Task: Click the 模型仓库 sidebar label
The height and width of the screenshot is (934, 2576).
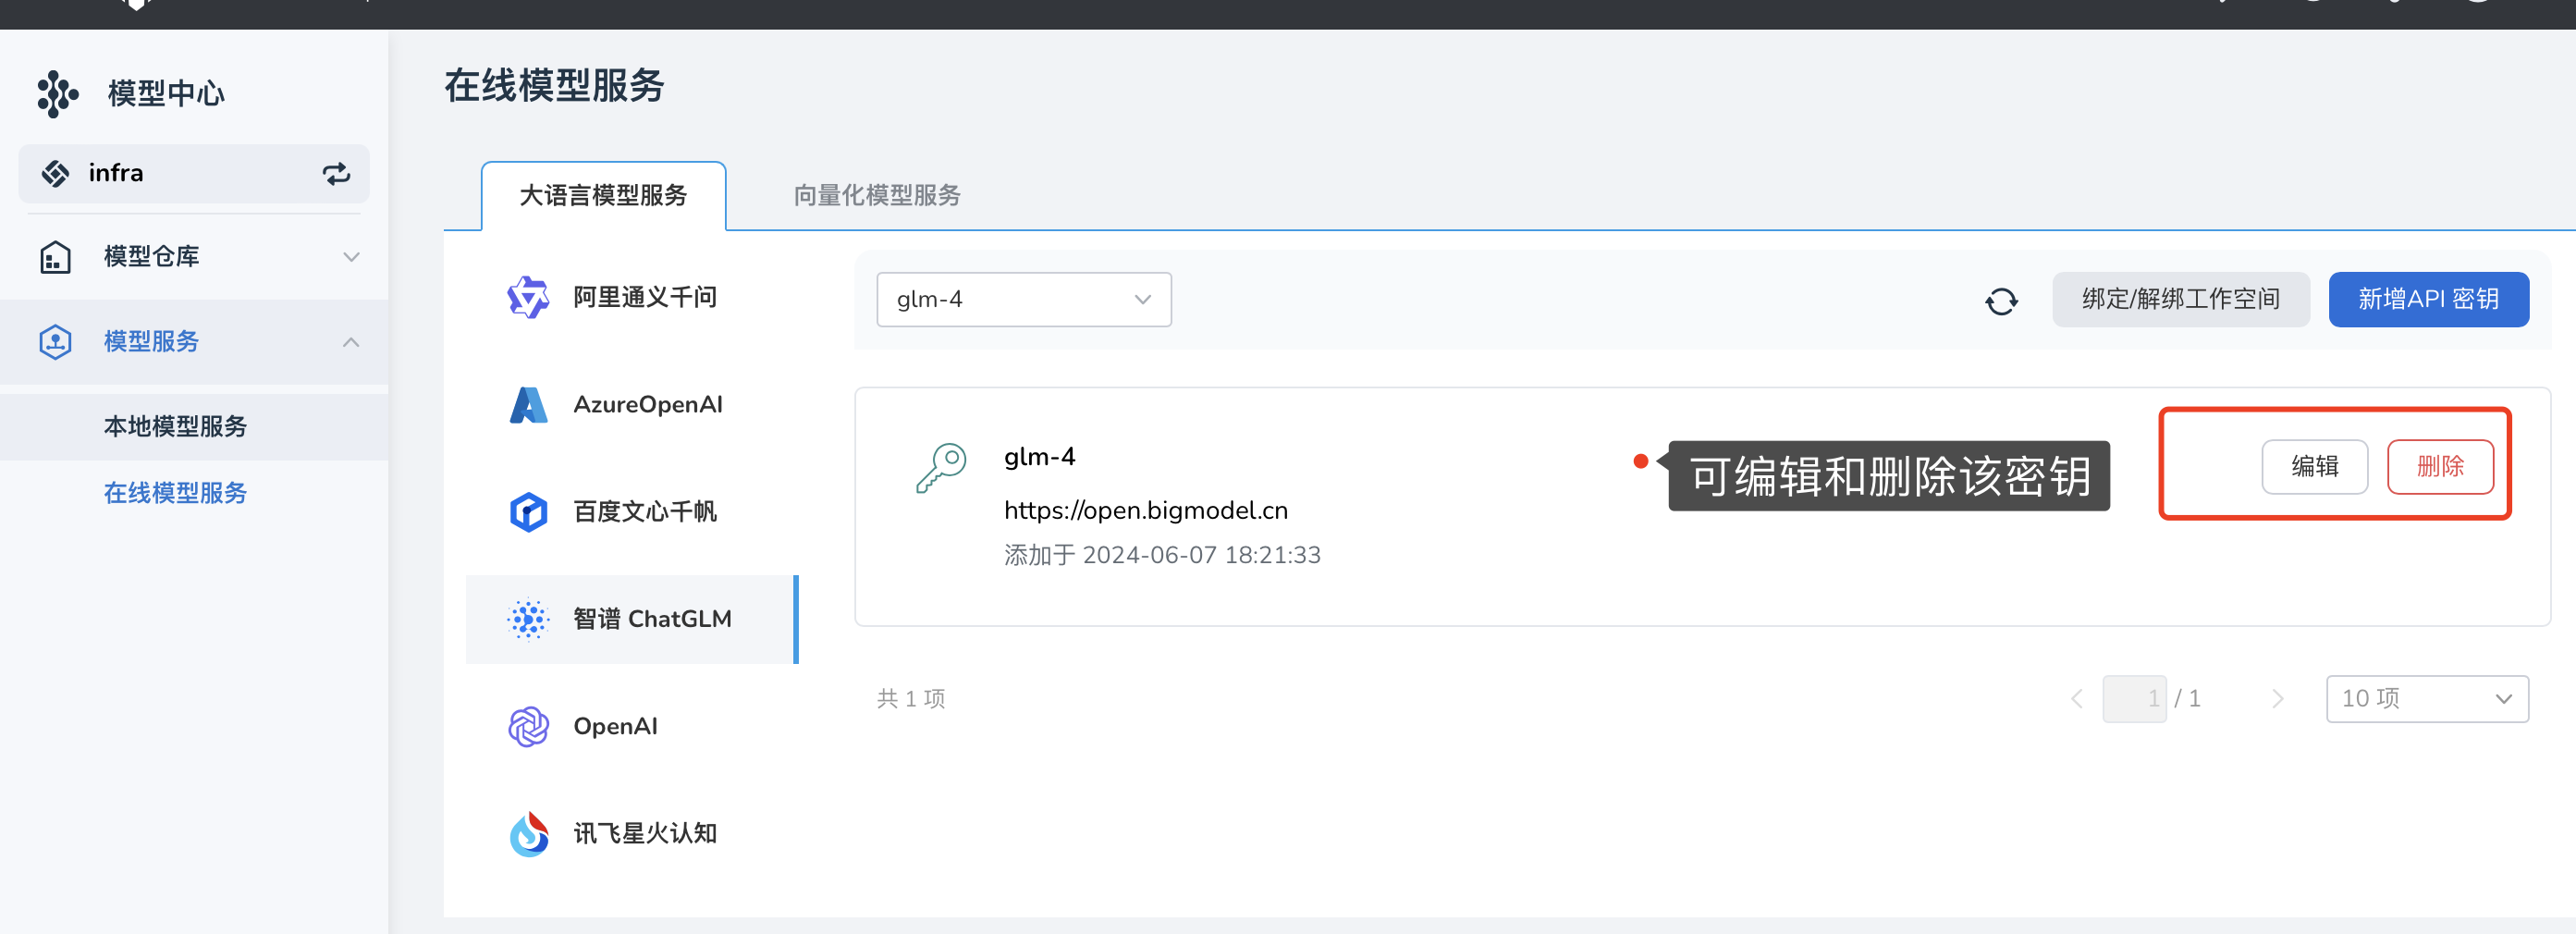Action: coord(151,257)
